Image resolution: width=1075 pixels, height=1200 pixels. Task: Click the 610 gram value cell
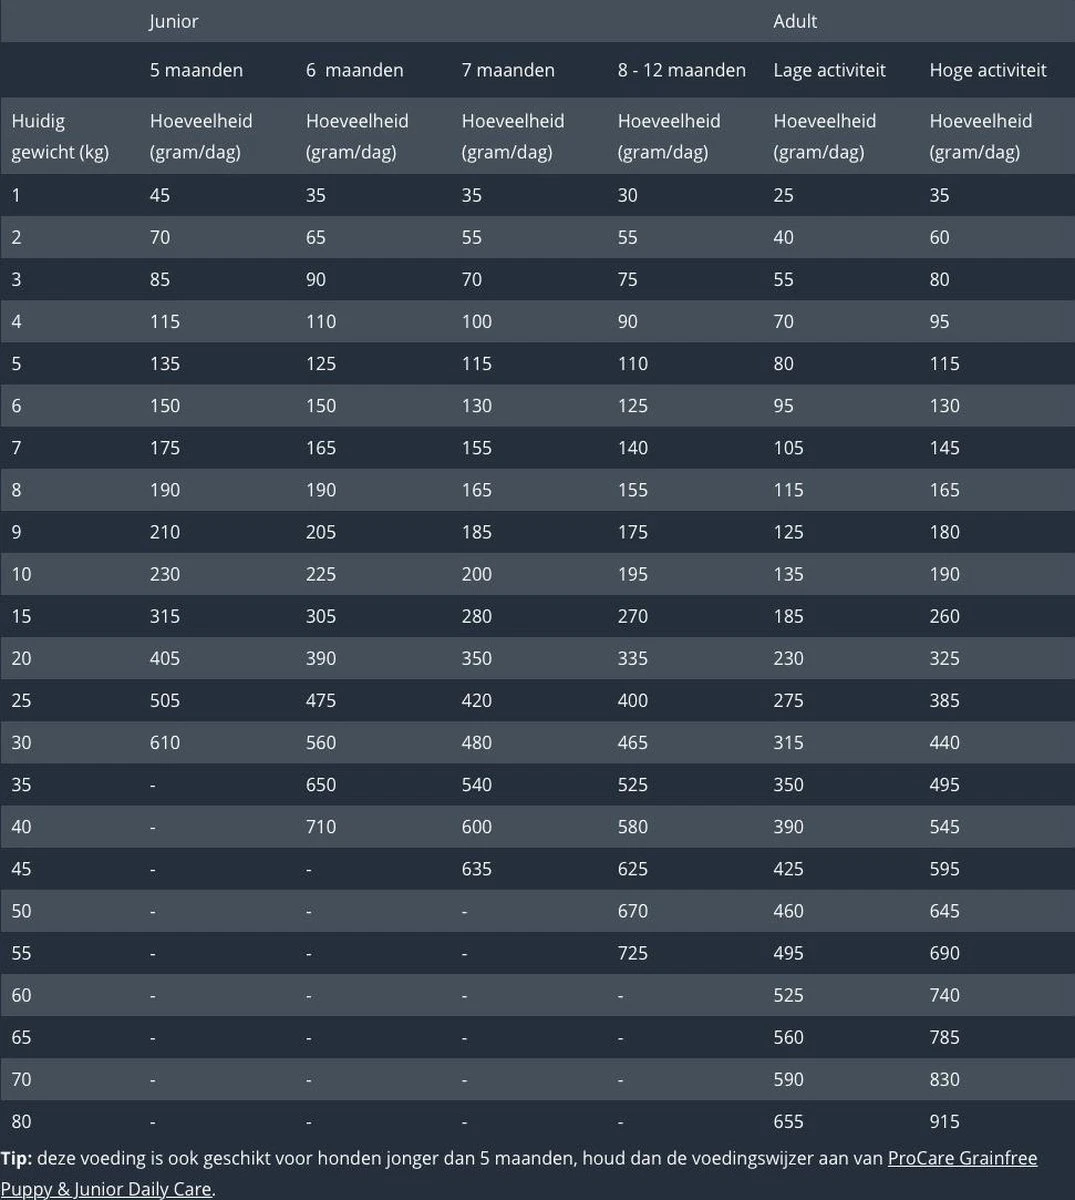click(165, 742)
